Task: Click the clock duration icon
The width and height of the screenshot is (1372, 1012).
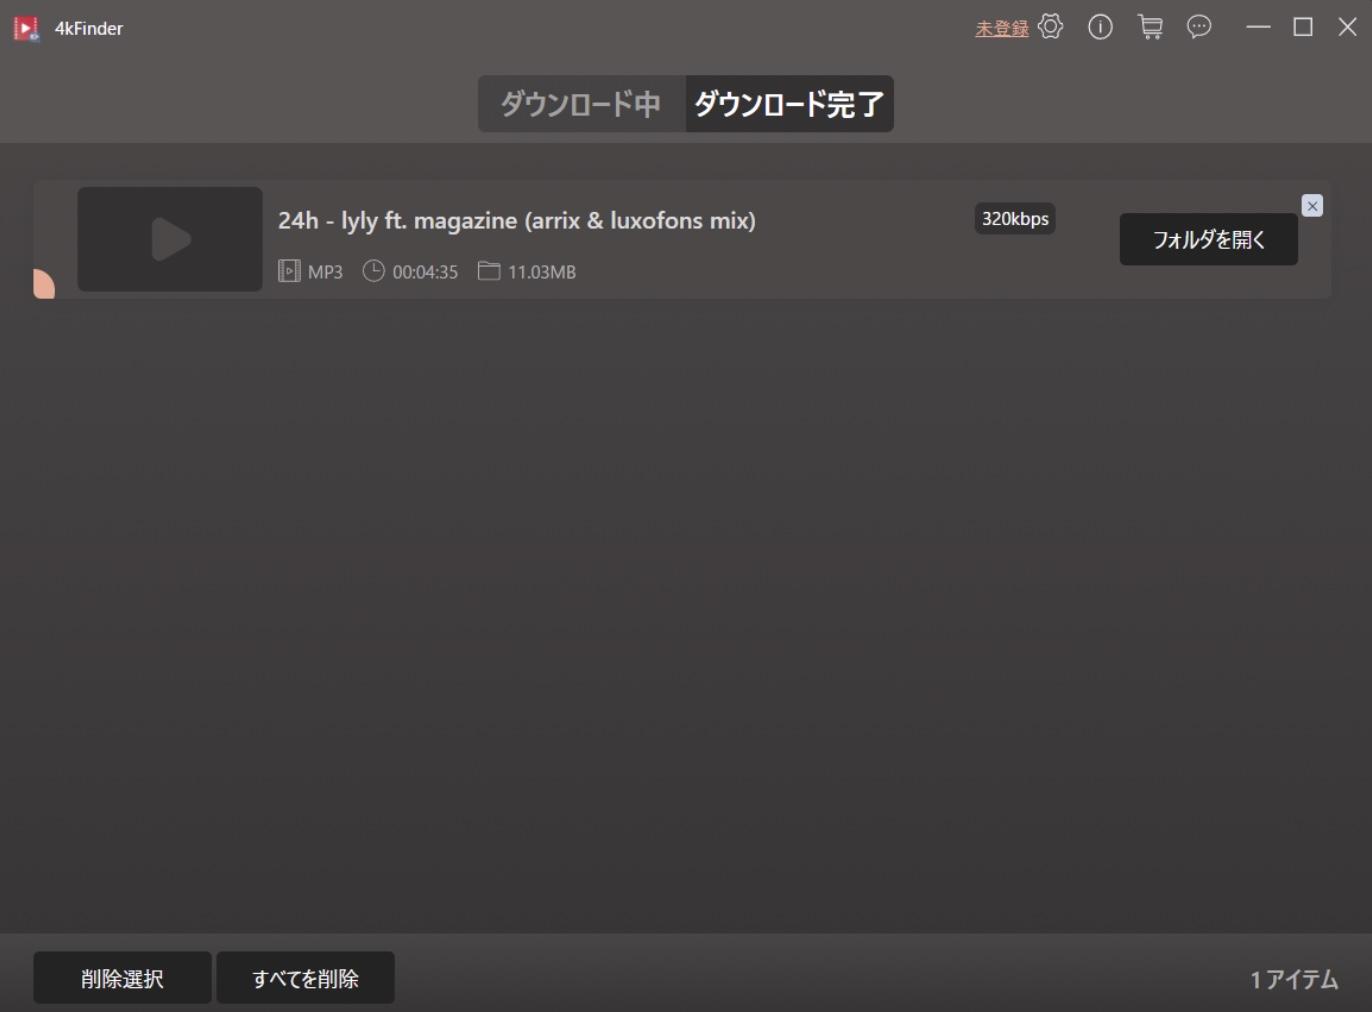Action: (373, 271)
